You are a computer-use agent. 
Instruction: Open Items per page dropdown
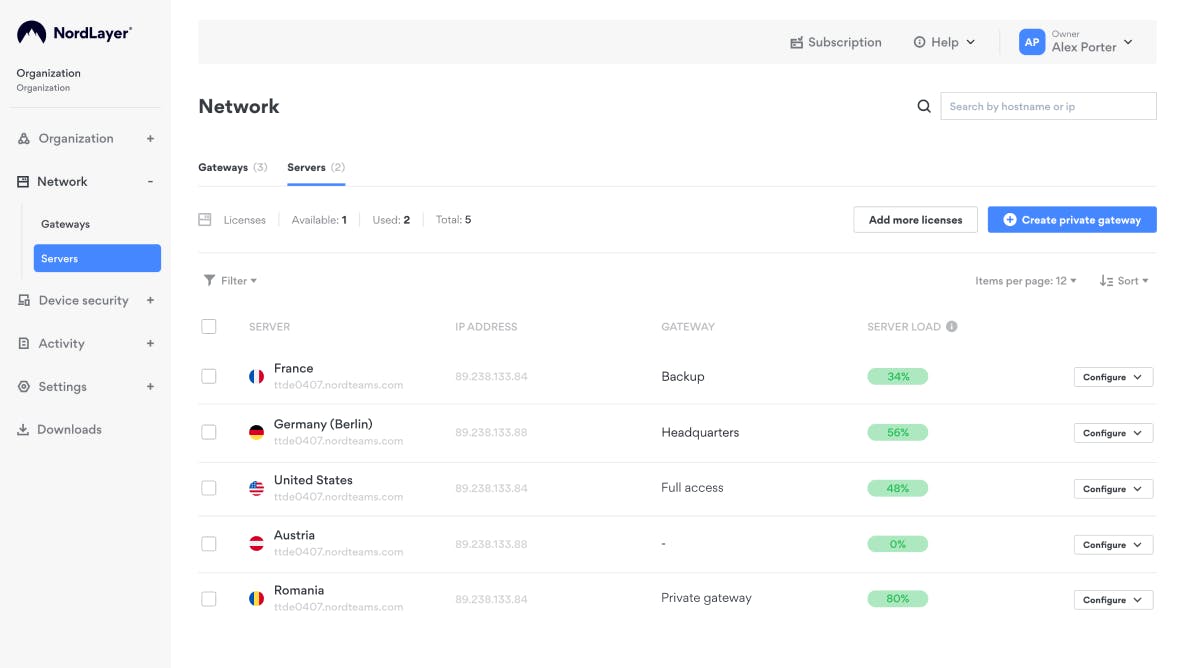1025,281
